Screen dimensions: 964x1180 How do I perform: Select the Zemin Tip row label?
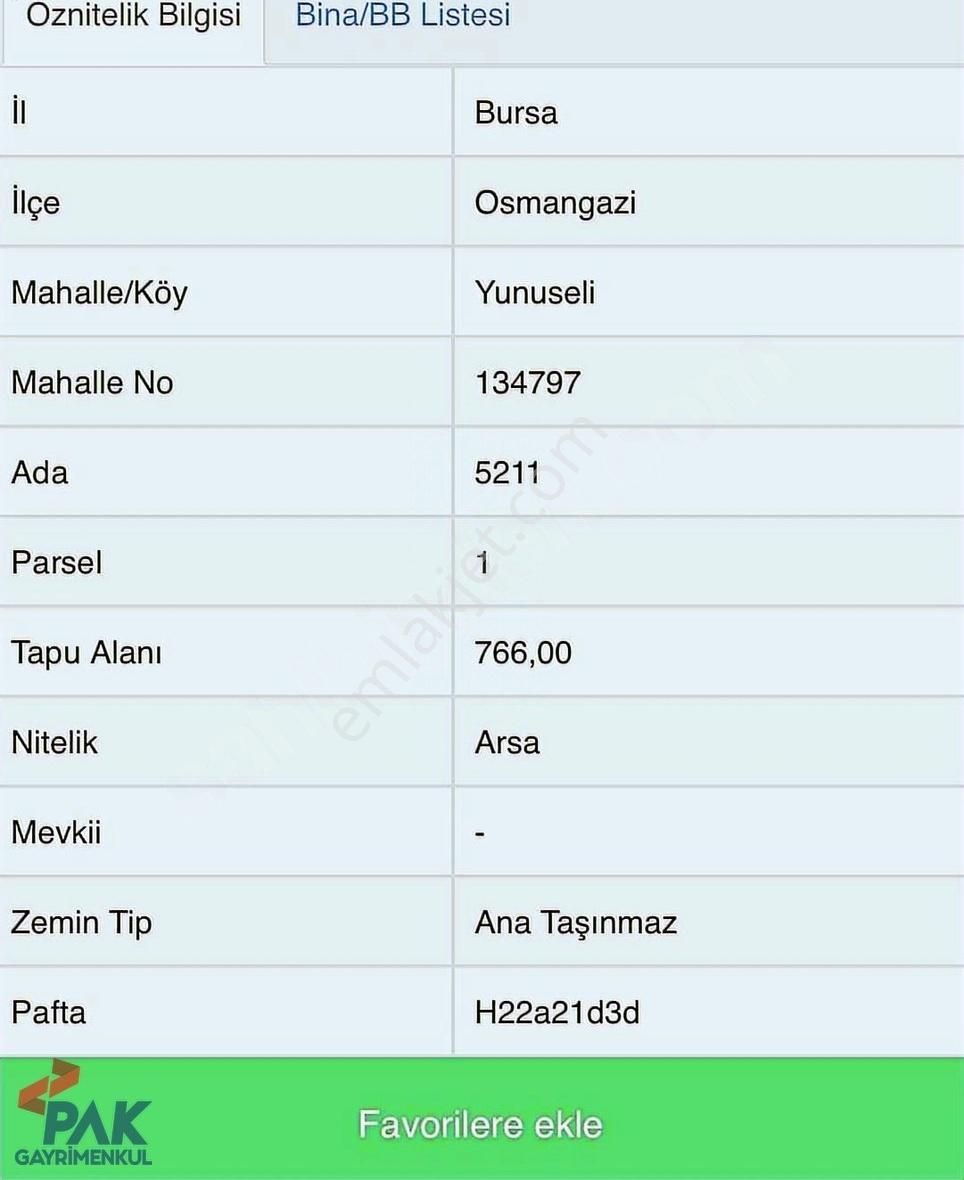coord(81,923)
